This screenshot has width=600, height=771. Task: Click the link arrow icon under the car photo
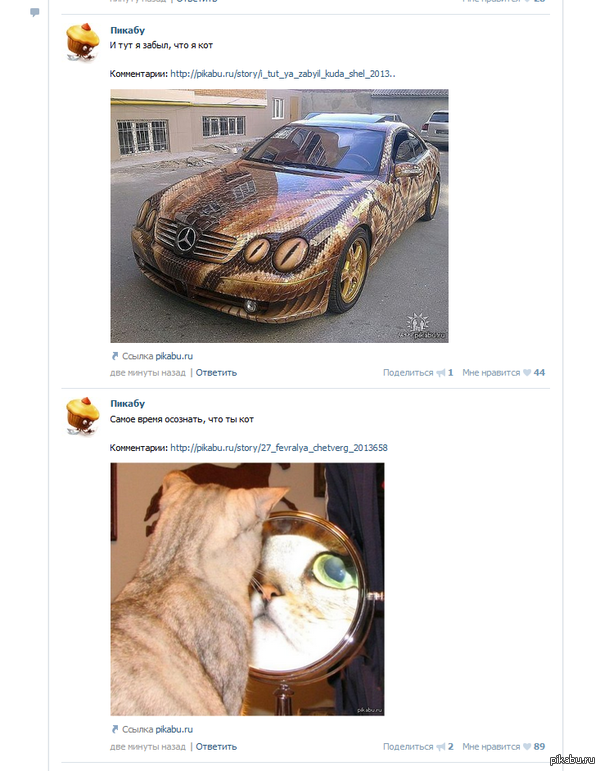tap(115, 356)
